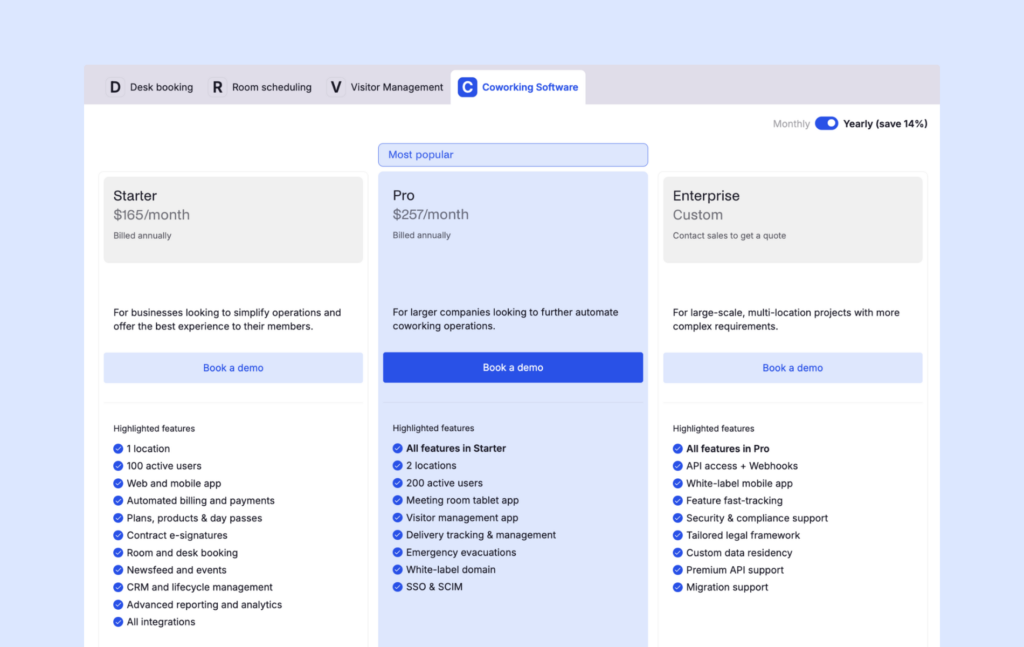Select Yearly (save 14%) billing label
The width and height of the screenshot is (1024, 647).
coord(885,124)
